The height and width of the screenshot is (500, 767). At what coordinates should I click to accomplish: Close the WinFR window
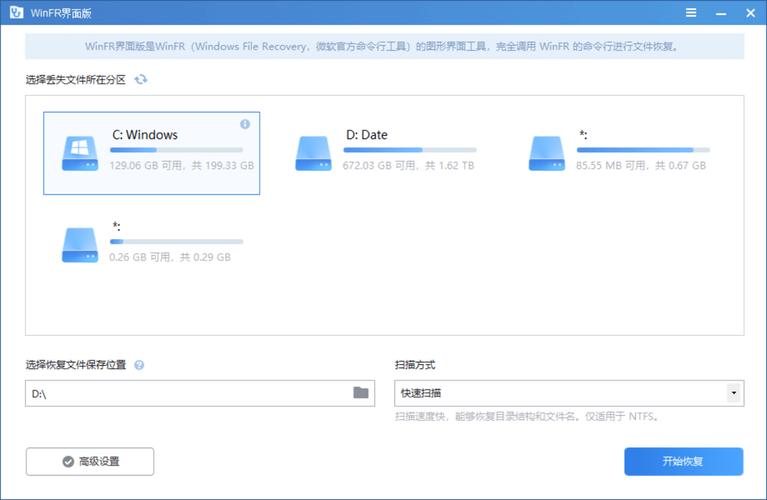[750, 13]
